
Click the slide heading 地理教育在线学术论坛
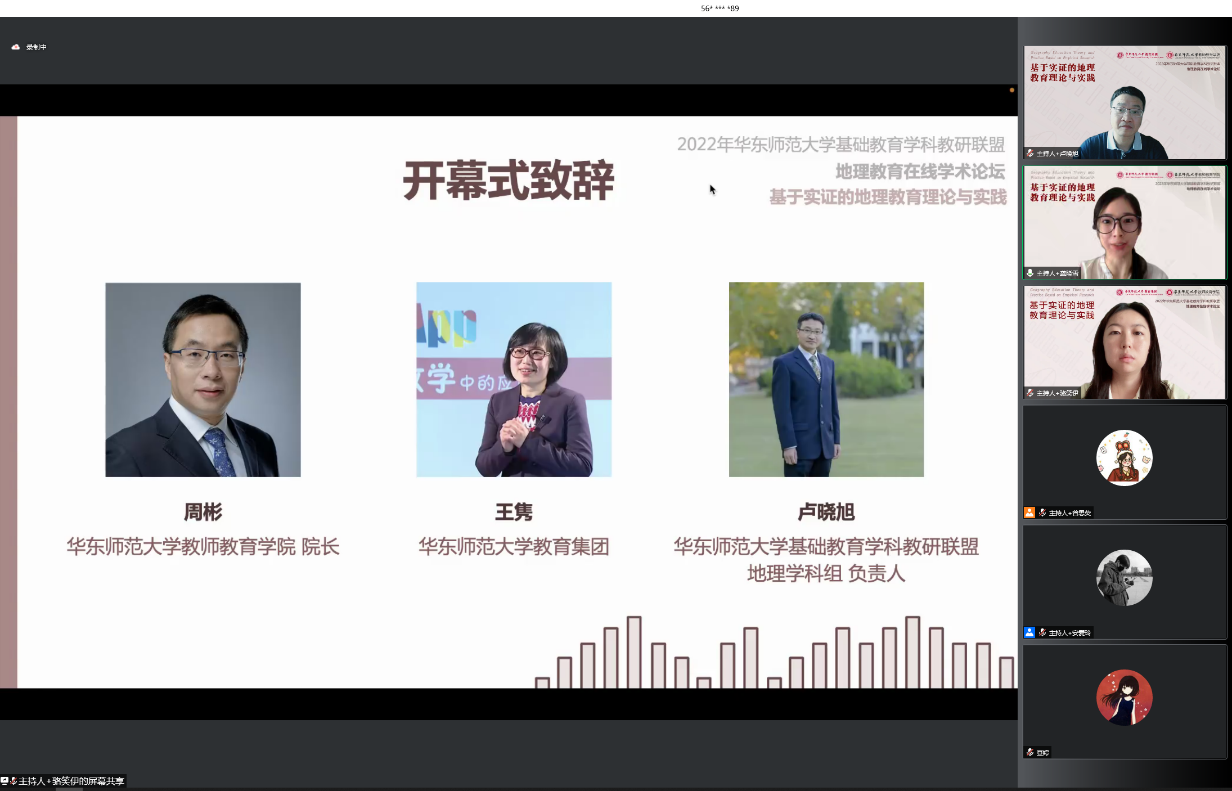pyautogui.click(x=920, y=171)
